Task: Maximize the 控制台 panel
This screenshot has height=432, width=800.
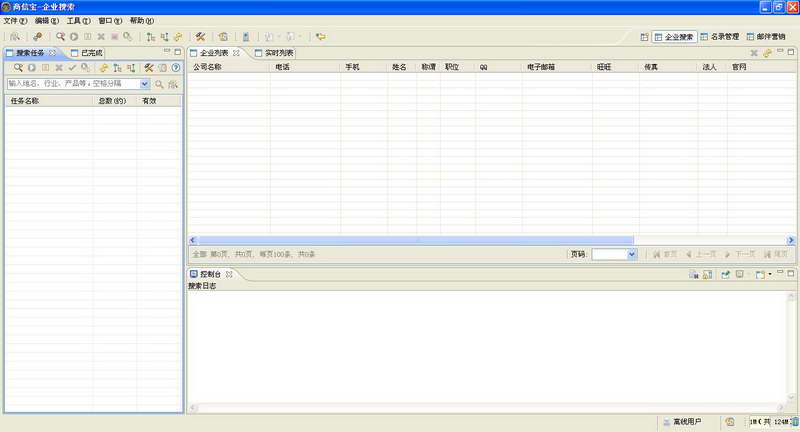Action: point(791,274)
